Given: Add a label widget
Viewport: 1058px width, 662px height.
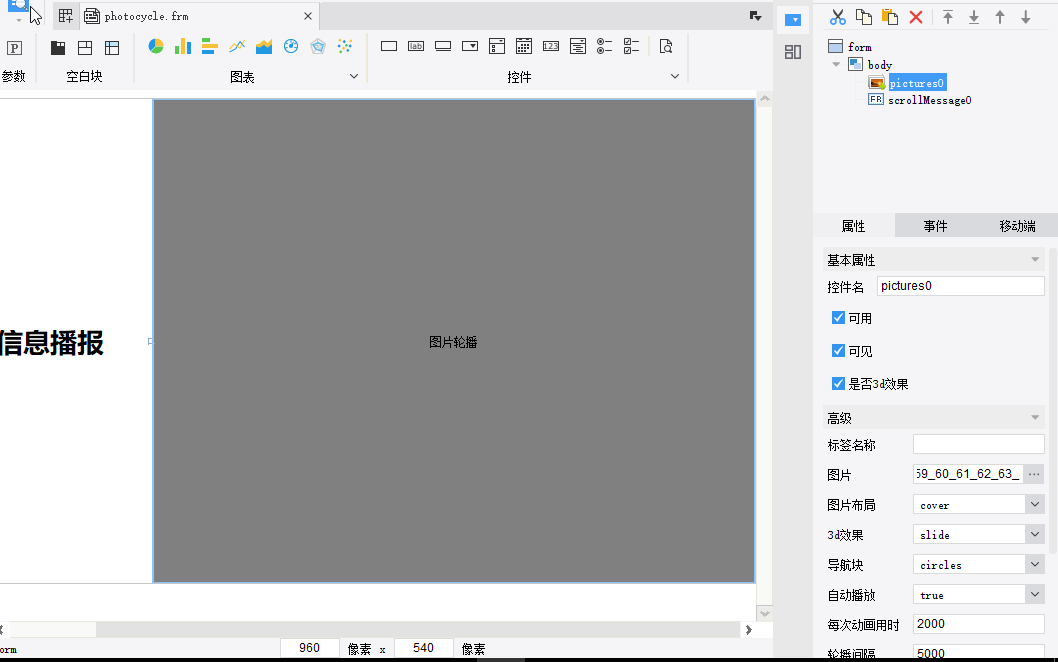Looking at the screenshot, I should pos(416,46).
